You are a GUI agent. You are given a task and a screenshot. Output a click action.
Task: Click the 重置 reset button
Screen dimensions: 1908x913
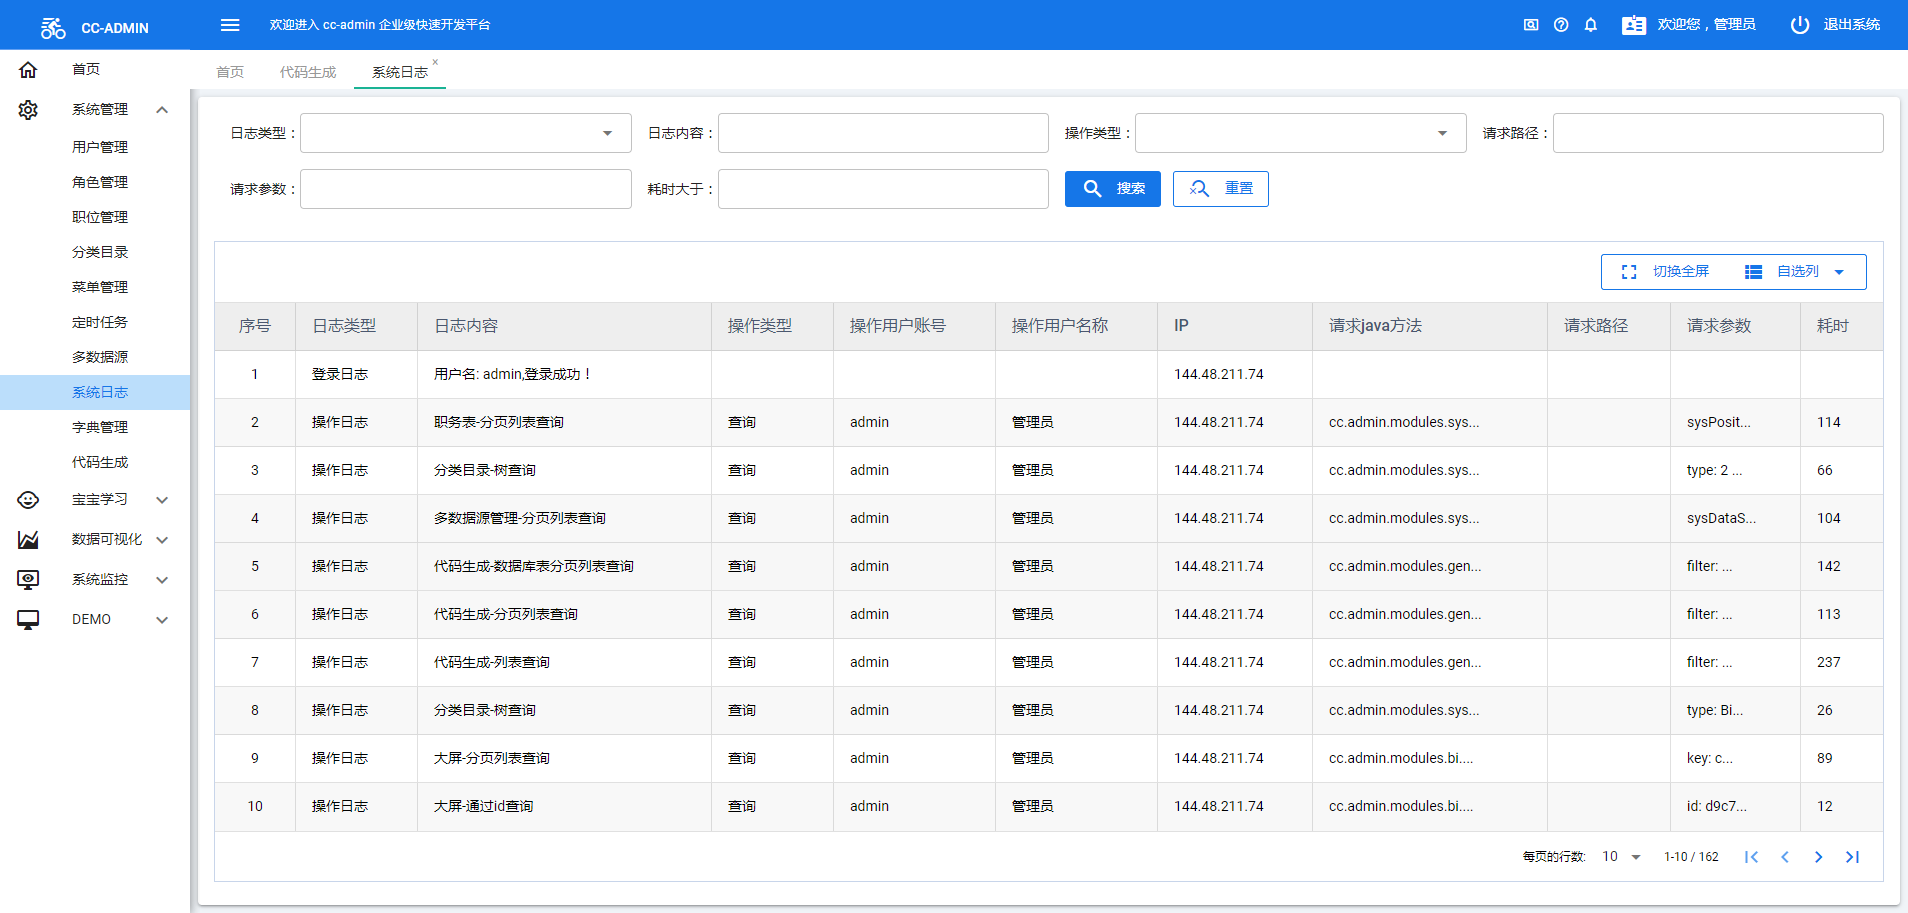tap(1221, 189)
